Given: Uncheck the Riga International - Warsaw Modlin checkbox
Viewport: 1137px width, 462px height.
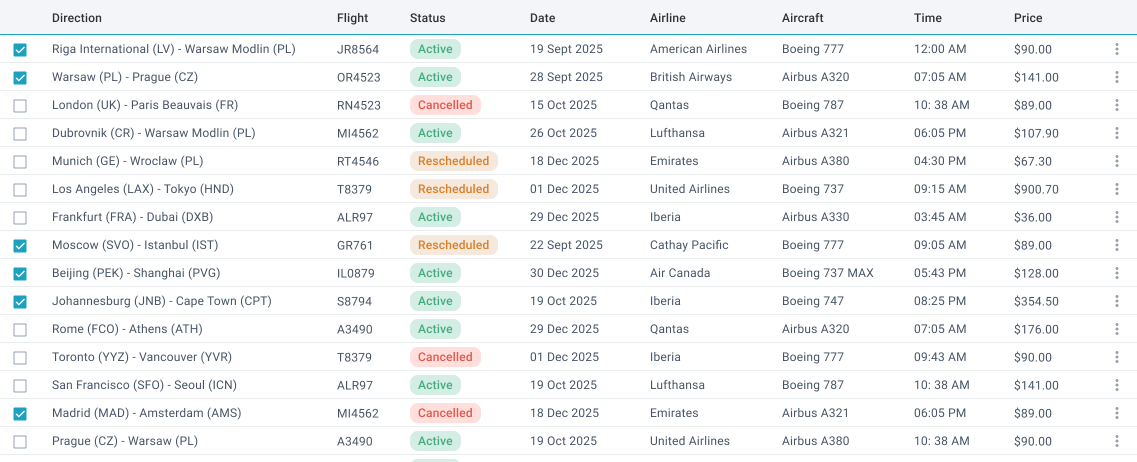Looking at the screenshot, I should click(x=20, y=50).
